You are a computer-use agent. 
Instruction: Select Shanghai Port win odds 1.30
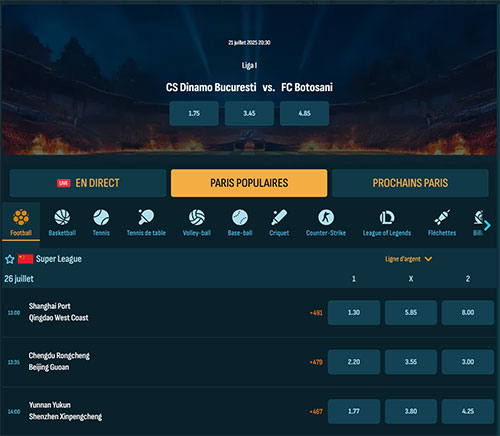click(x=354, y=312)
